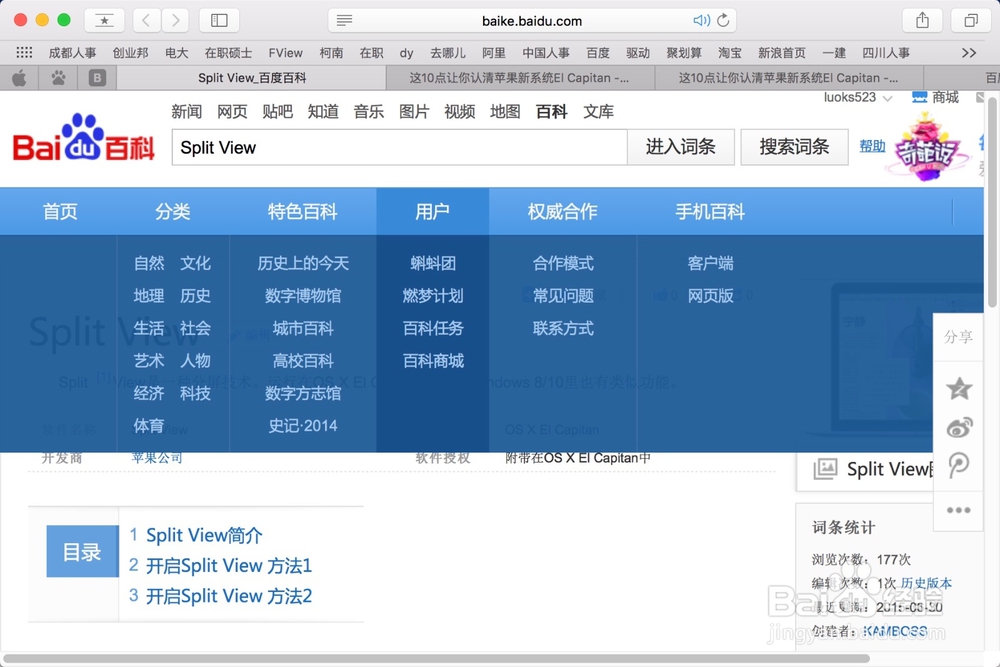The height and width of the screenshot is (667, 1000).
Task: Show the Safari sidebar icon
Action: (218, 19)
